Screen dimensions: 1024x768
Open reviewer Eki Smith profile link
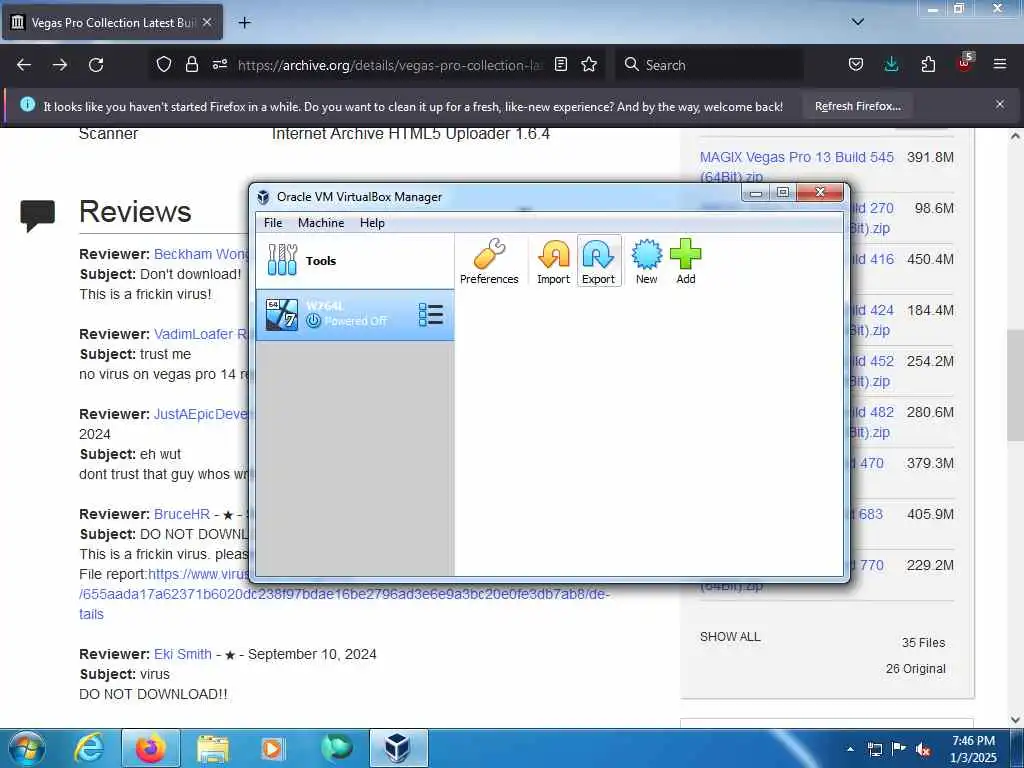pos(183,654)
